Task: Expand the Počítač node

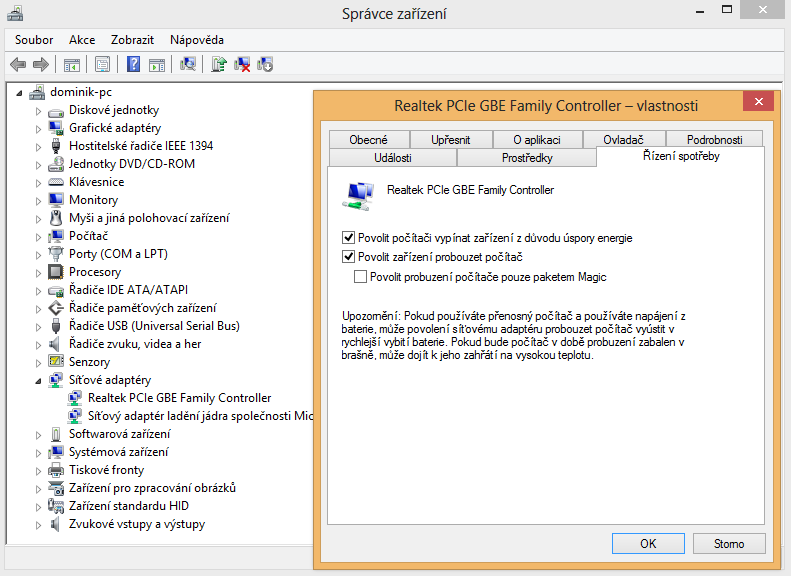Action: pos(38,237)
